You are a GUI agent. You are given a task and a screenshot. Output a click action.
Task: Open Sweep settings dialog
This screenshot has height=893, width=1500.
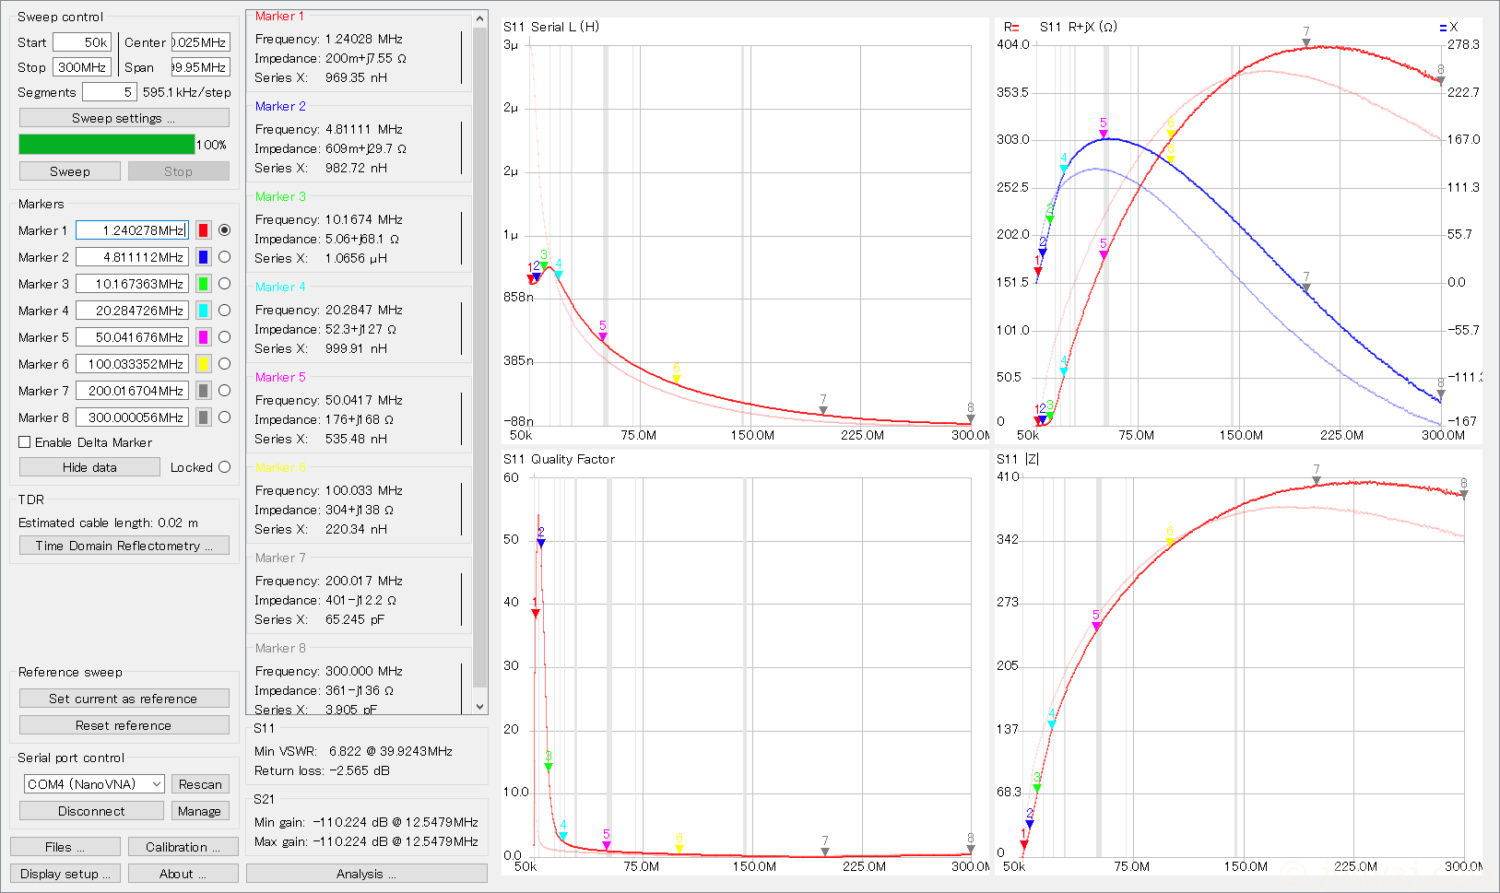coord(124,118)
